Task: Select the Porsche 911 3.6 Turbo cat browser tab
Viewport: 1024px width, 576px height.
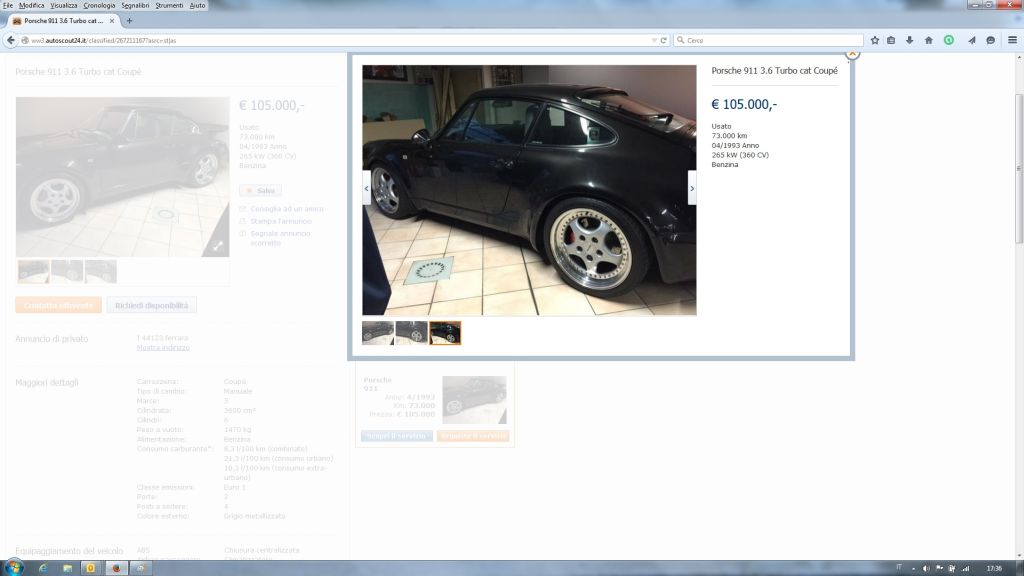Action: tap(63, 21)
